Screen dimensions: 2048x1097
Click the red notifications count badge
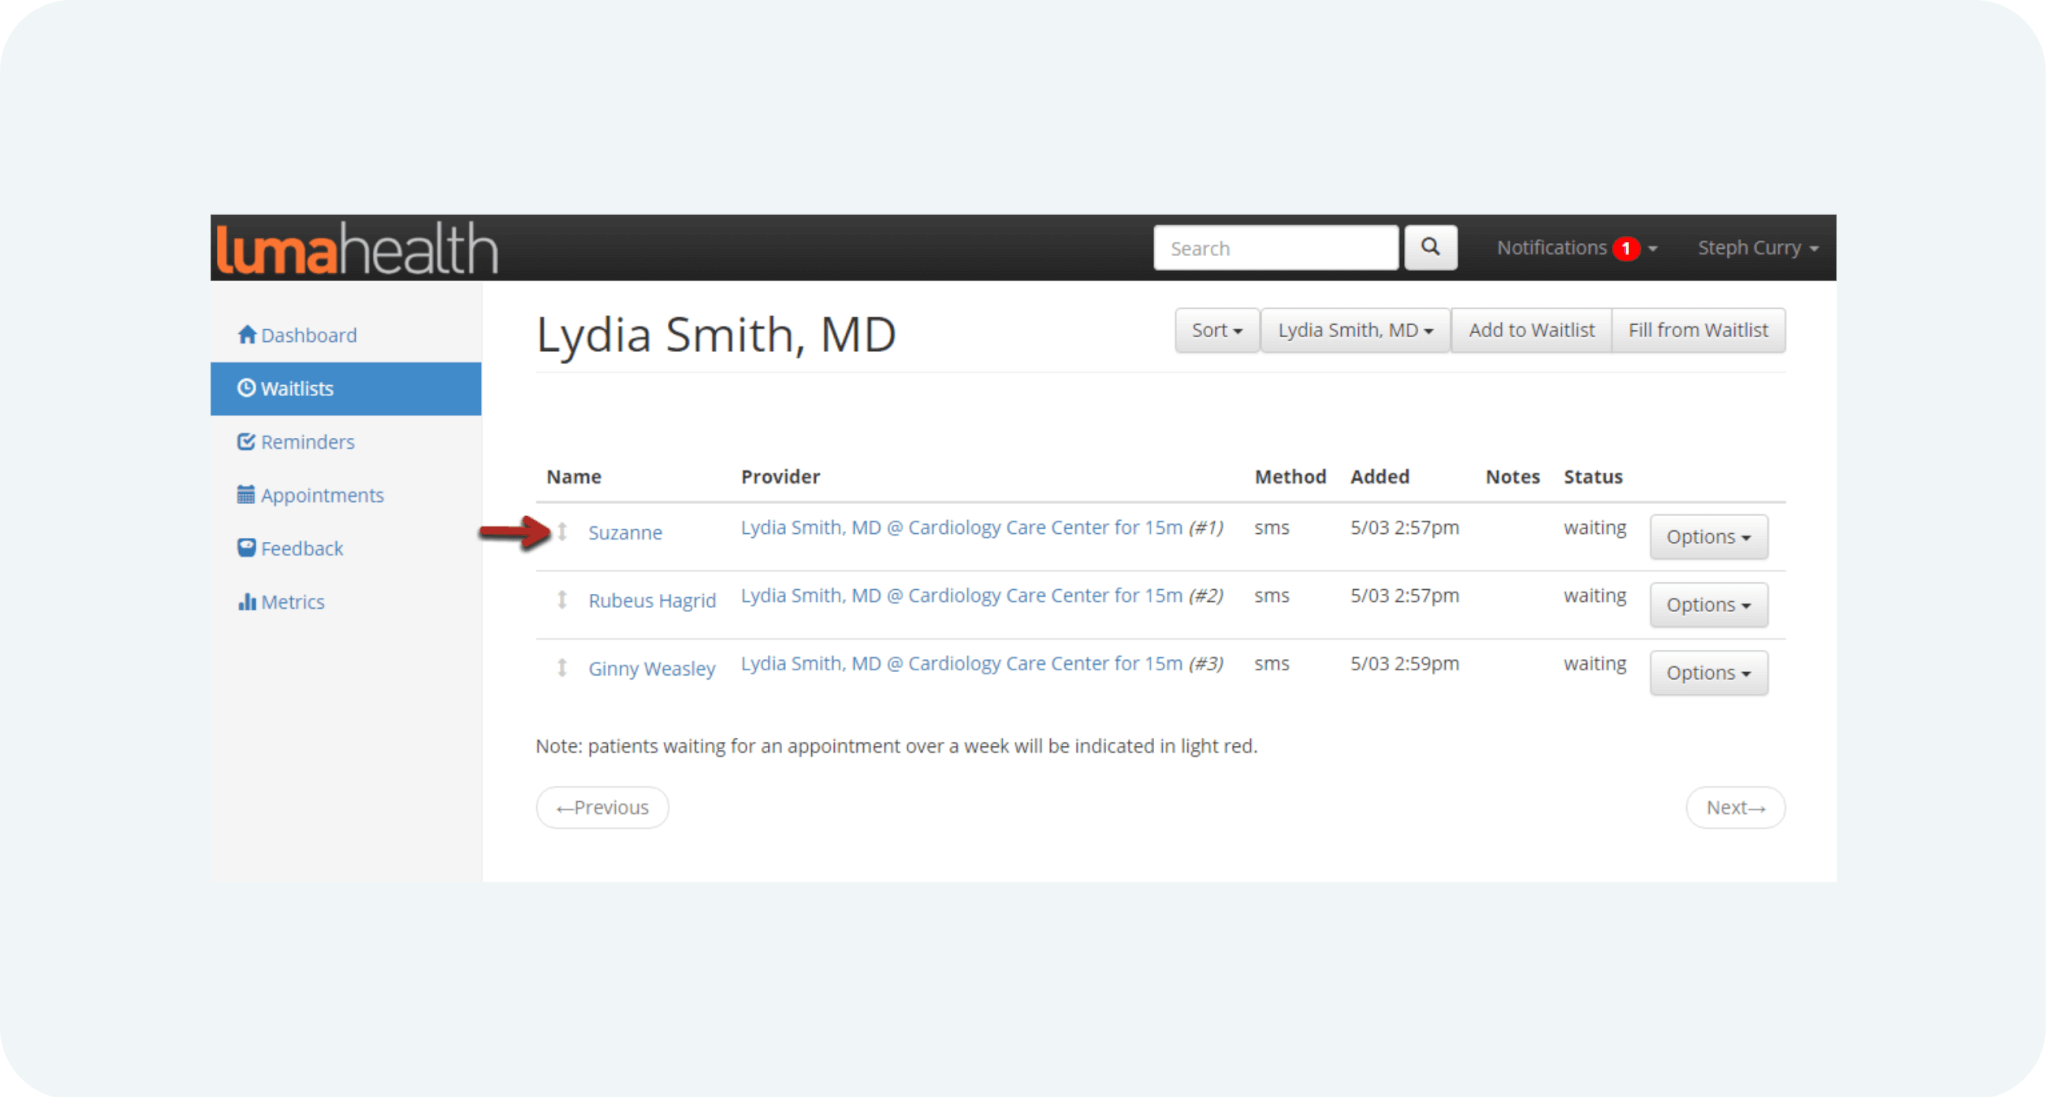point(1626,248)
